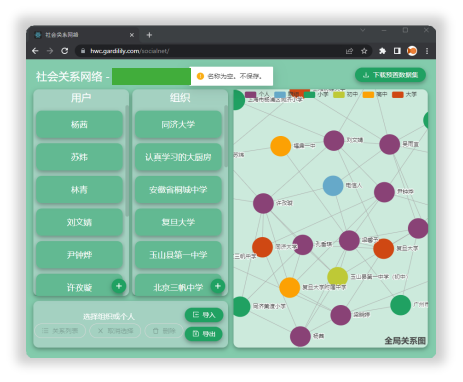Go back to the previous browser page
This screenshot has width=463, height=382.
[x=35, y=51]
